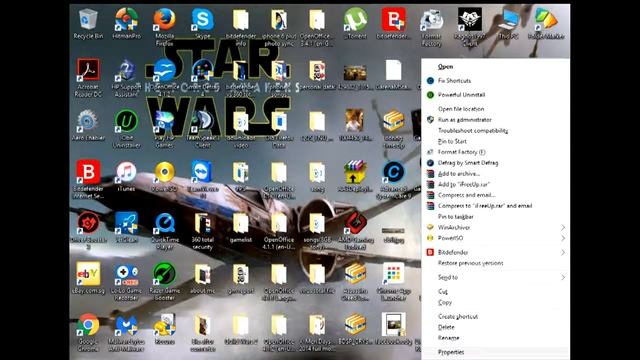Select the Recycle Bin desktop icon
Screen dimensions: 640x360
point(88,20)
